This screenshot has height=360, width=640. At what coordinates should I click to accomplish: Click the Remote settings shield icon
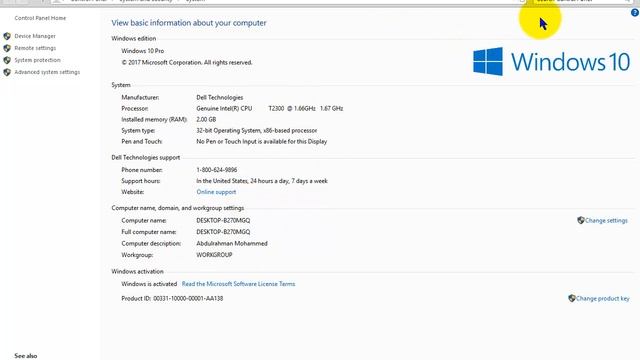pos(7,48)
